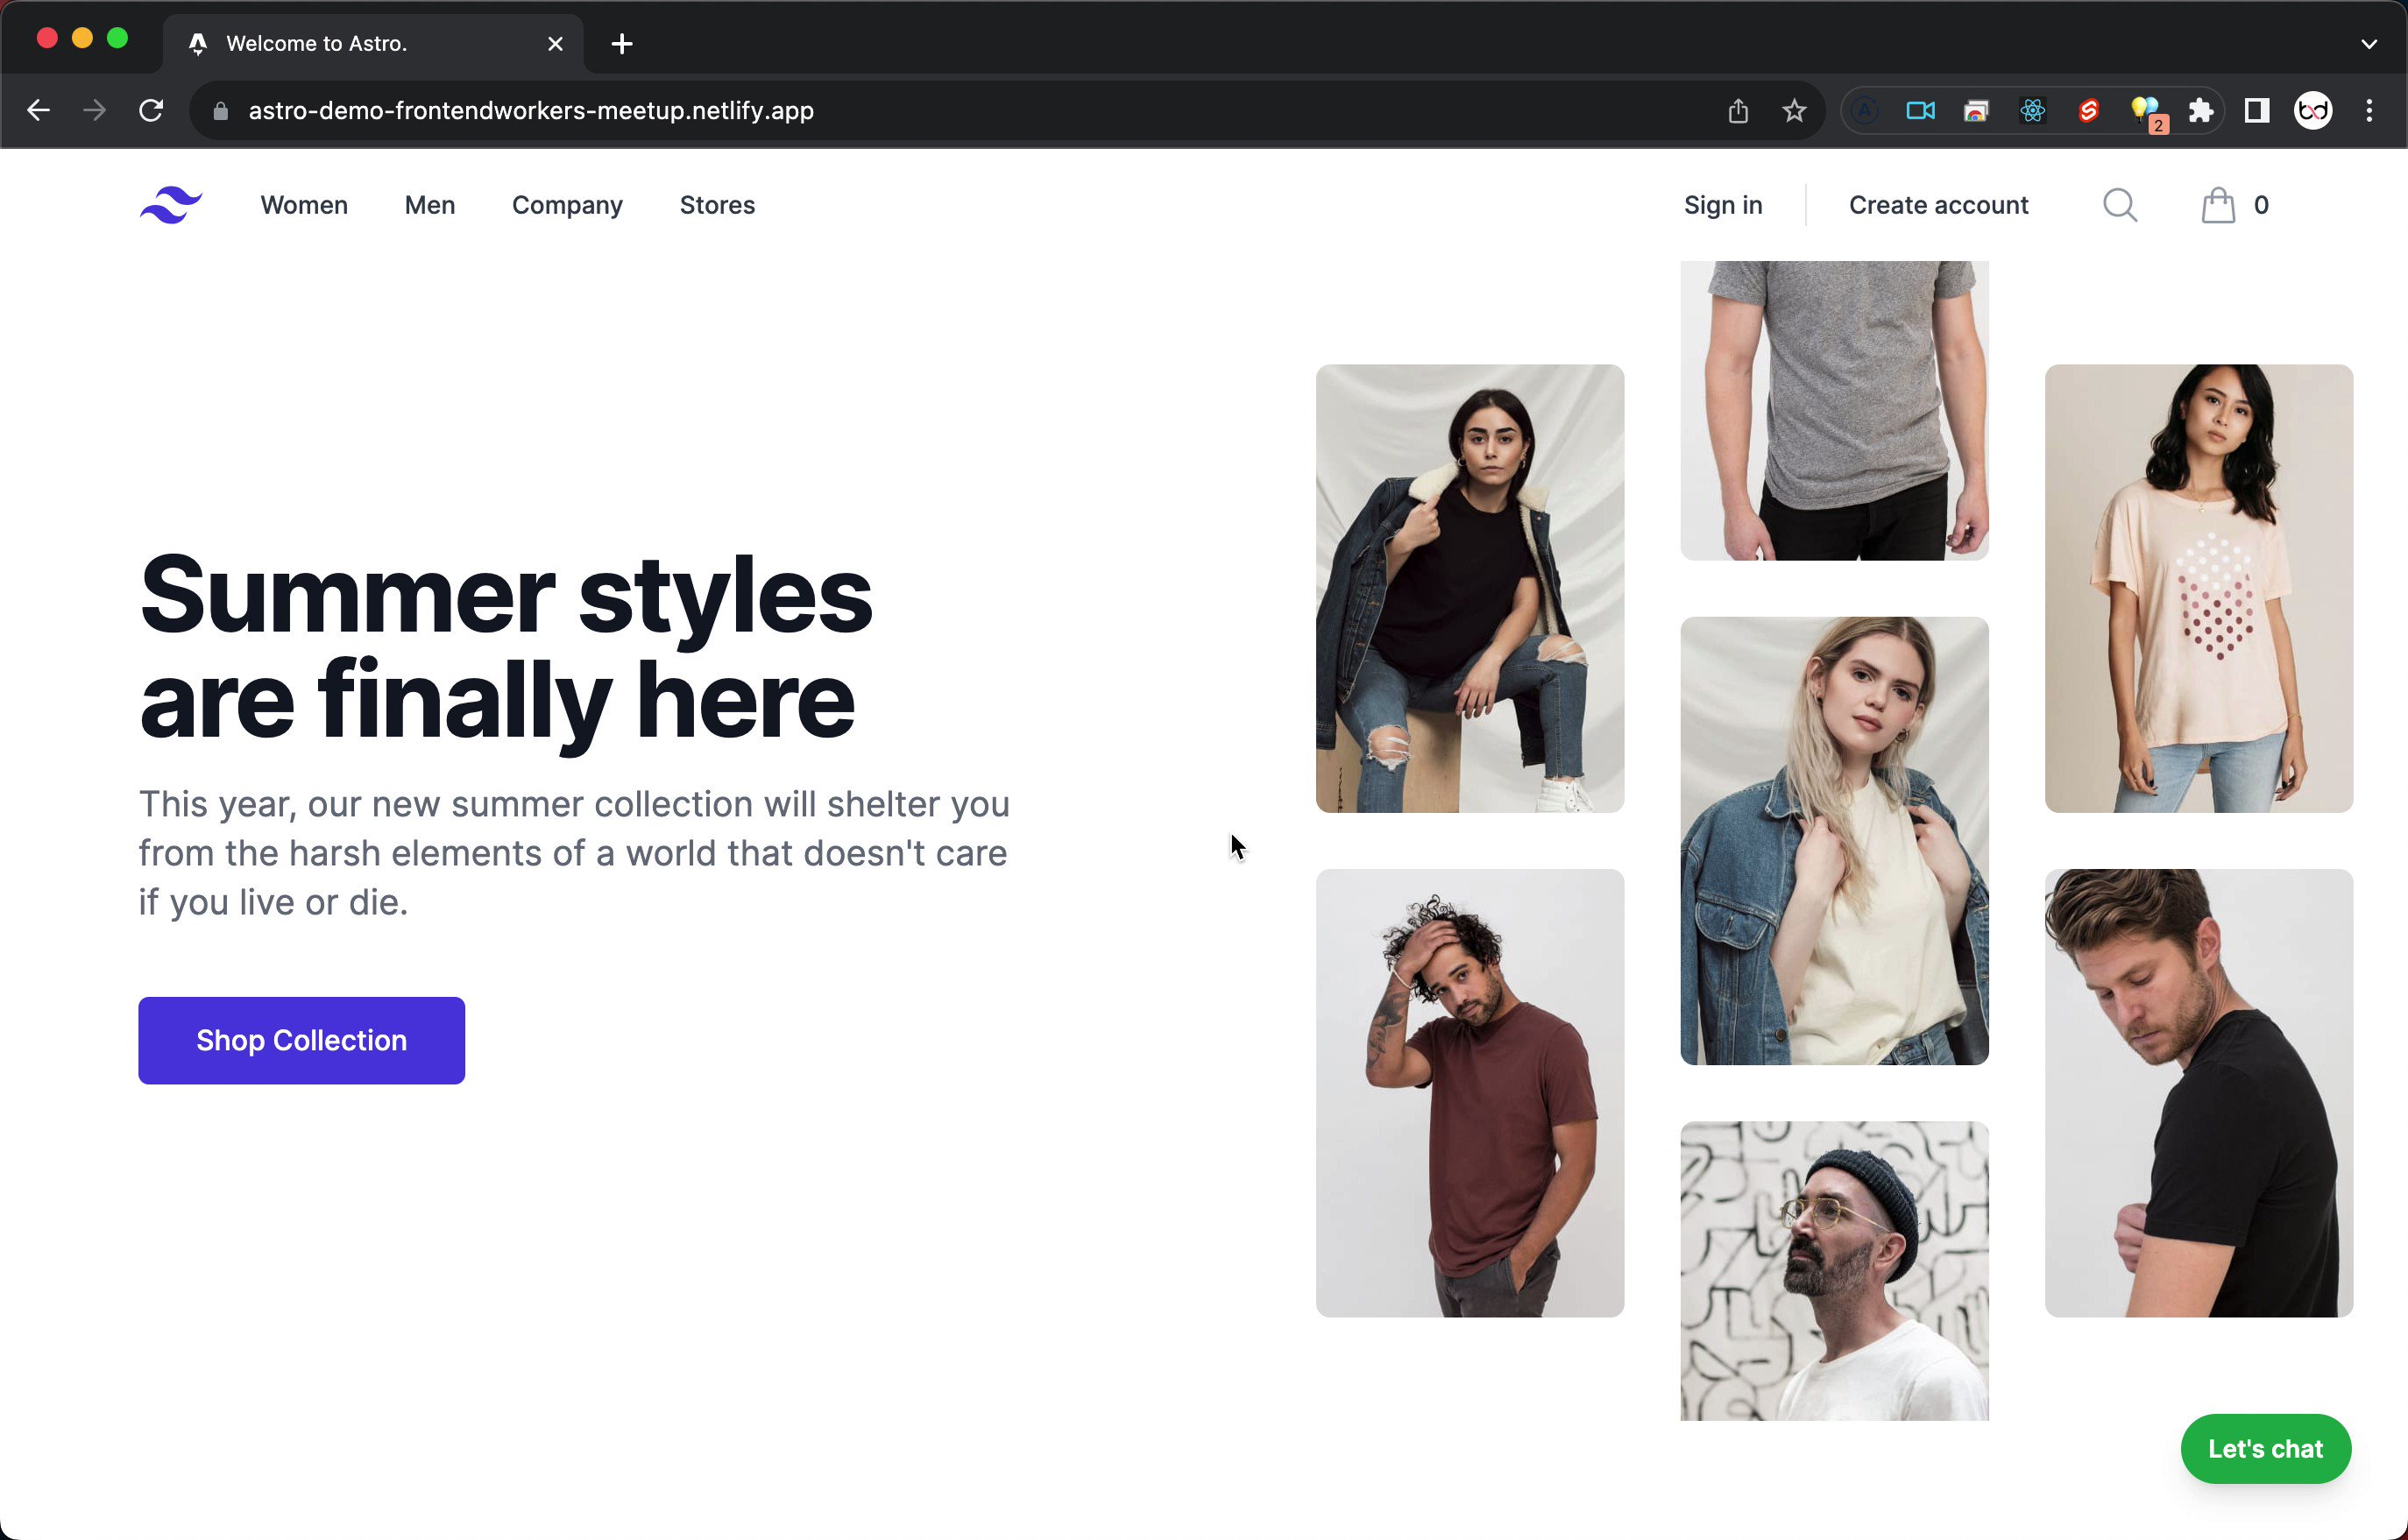The image size is (2408, 1540).
Task: Reload the page with refresh icon
Action: (x=151, y=110)
